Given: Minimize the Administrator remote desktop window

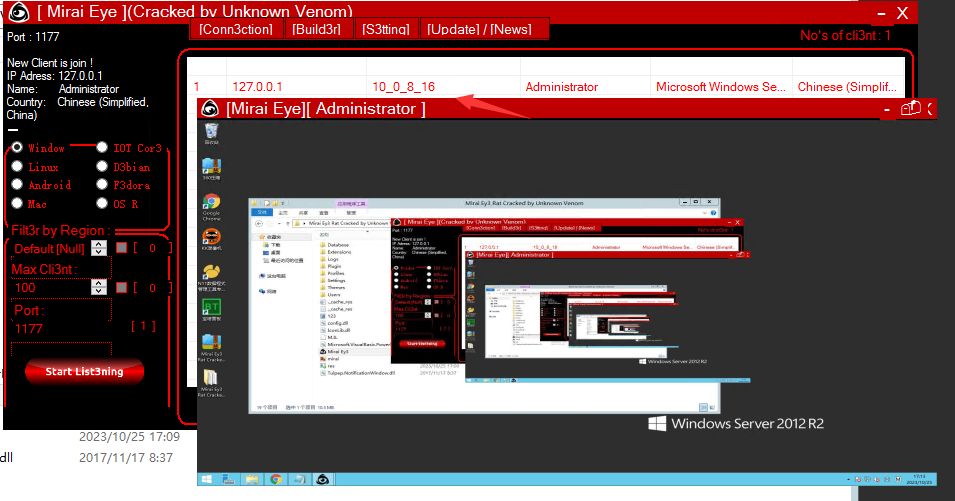Looking at the screenshot, I should (887, 110).
